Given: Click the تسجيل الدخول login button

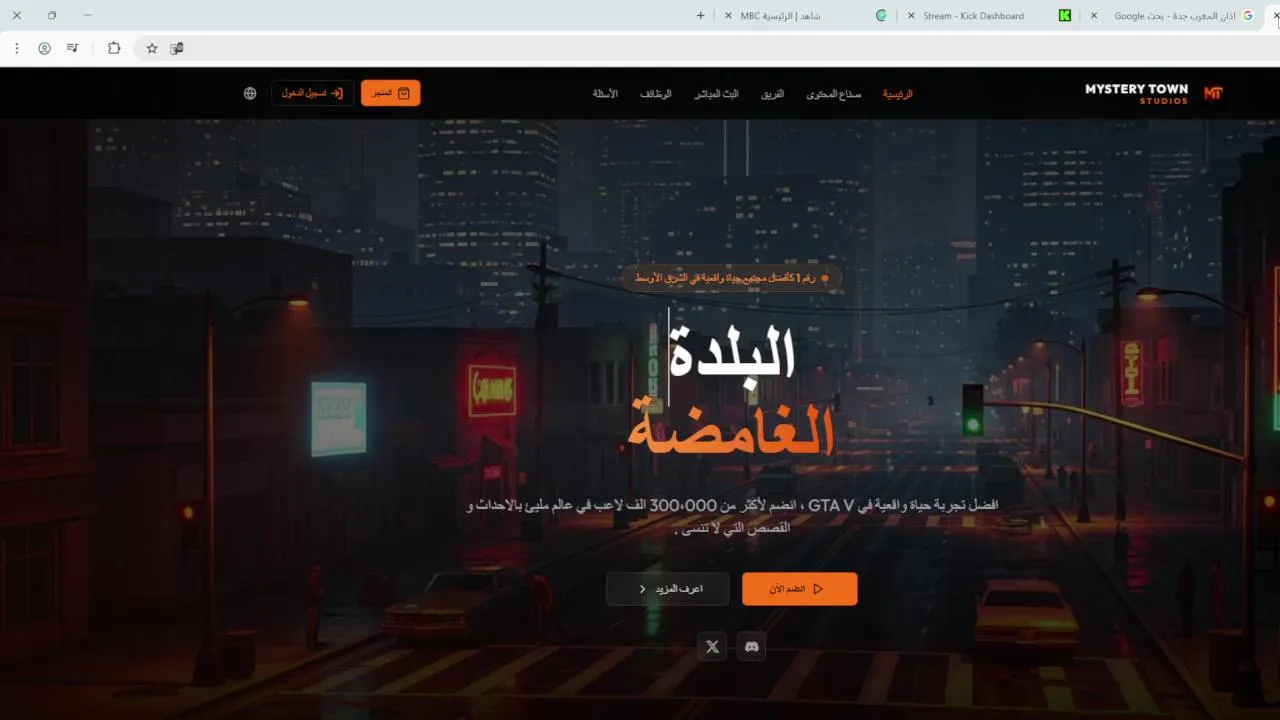Looking at the screenshot, I should point(313,93).
